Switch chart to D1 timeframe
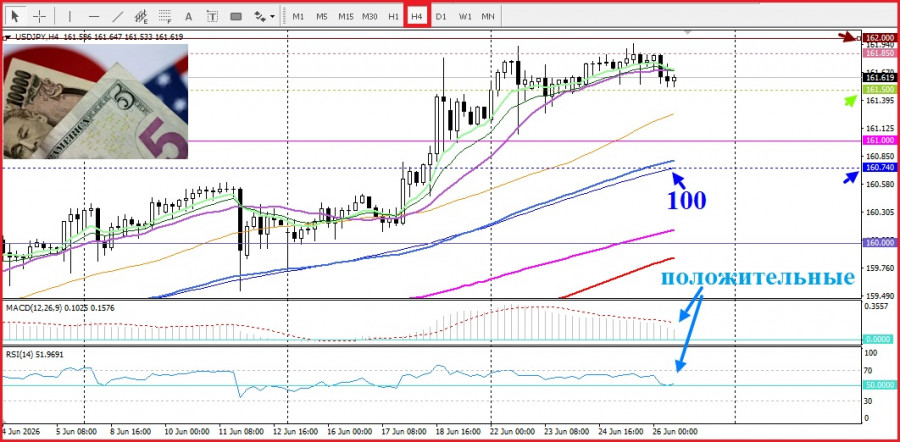 [x=441, y=17]
